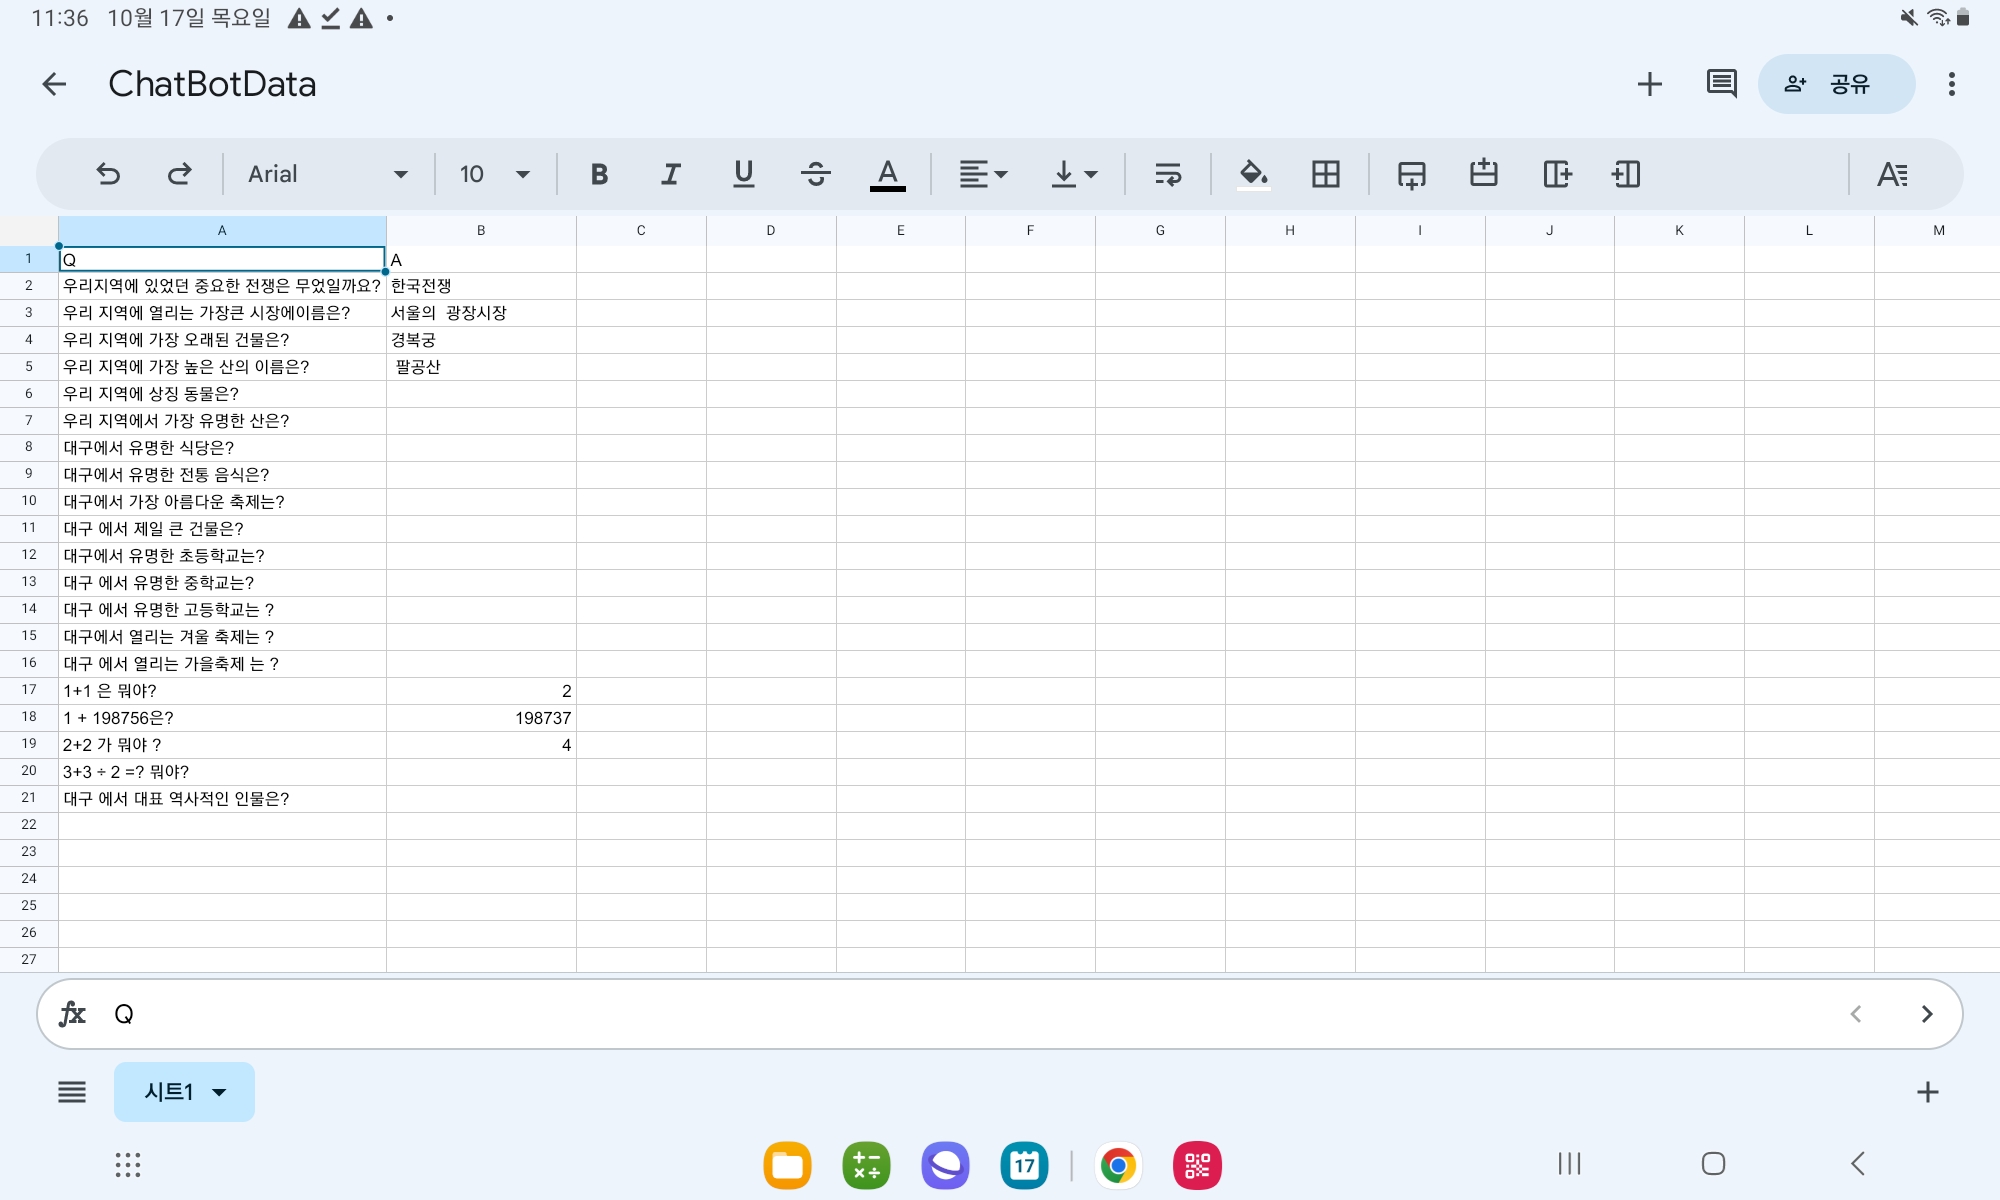The image size is (2000, 1200).
Task: Click the text wrapping icon
Action: [x=1168, y=174]
